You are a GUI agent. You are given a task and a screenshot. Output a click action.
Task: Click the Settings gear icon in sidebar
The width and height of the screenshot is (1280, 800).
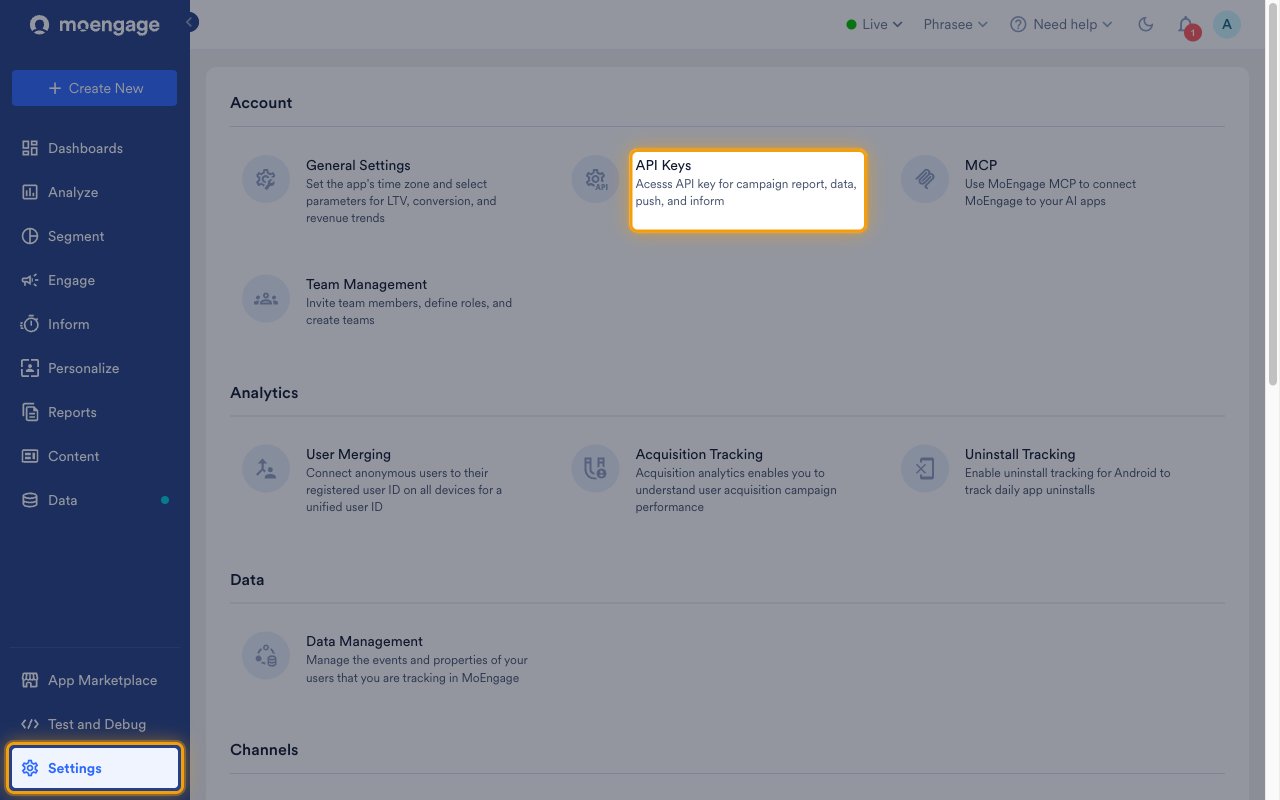pyautogui.click(x=30, y=768)
